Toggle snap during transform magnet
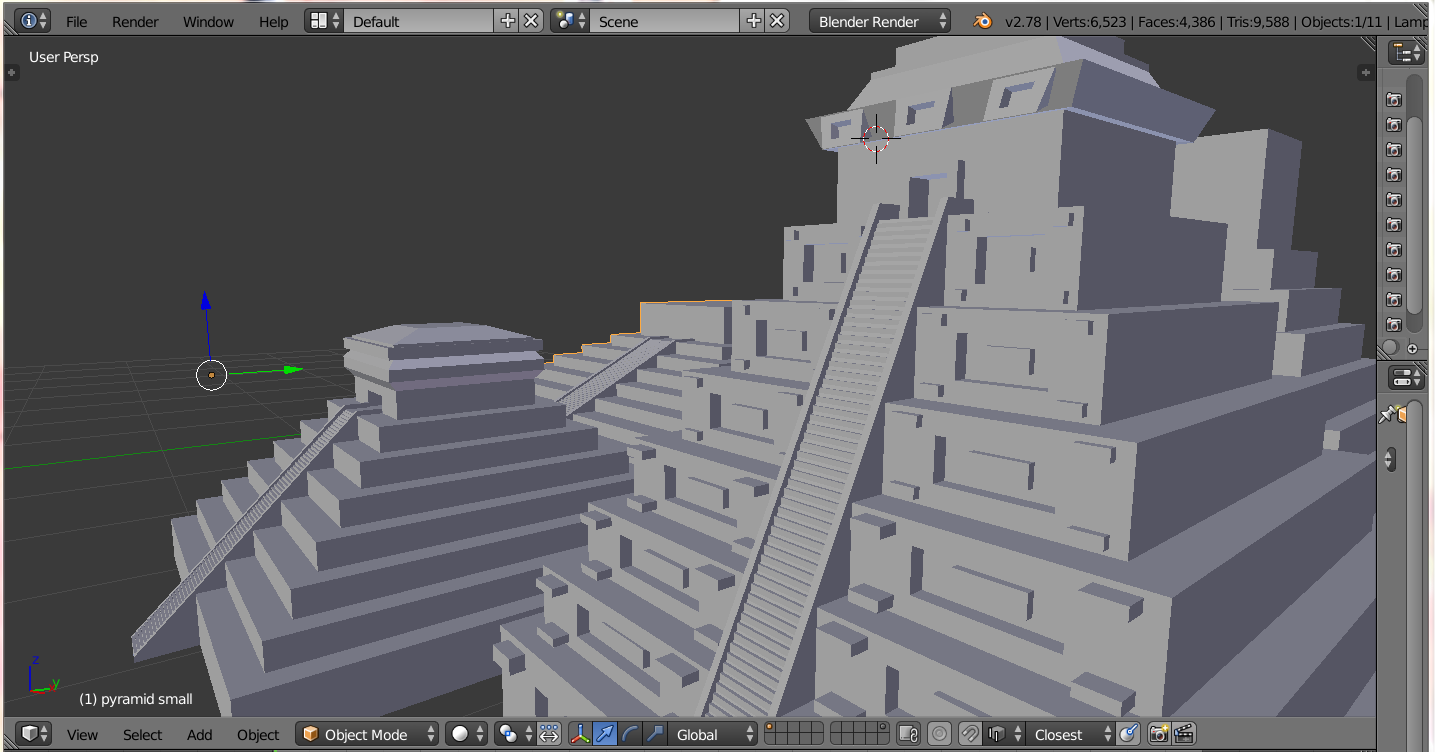This screenshot has height=752, width=1435. click(x=969, y=734)
